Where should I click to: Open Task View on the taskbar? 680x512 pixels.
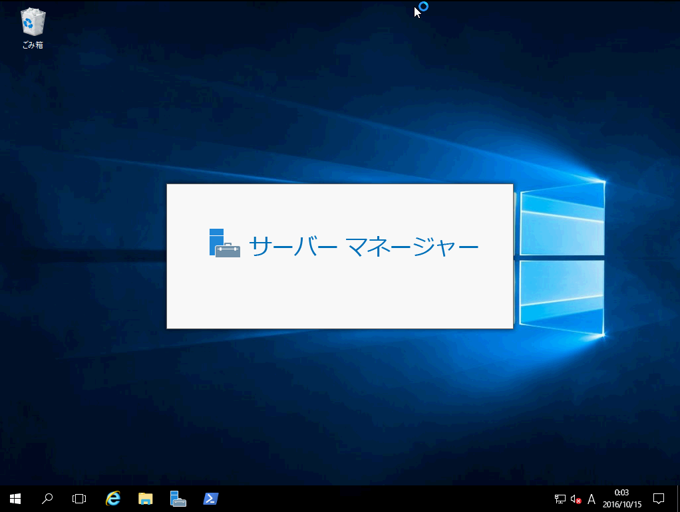coord(79,499)
